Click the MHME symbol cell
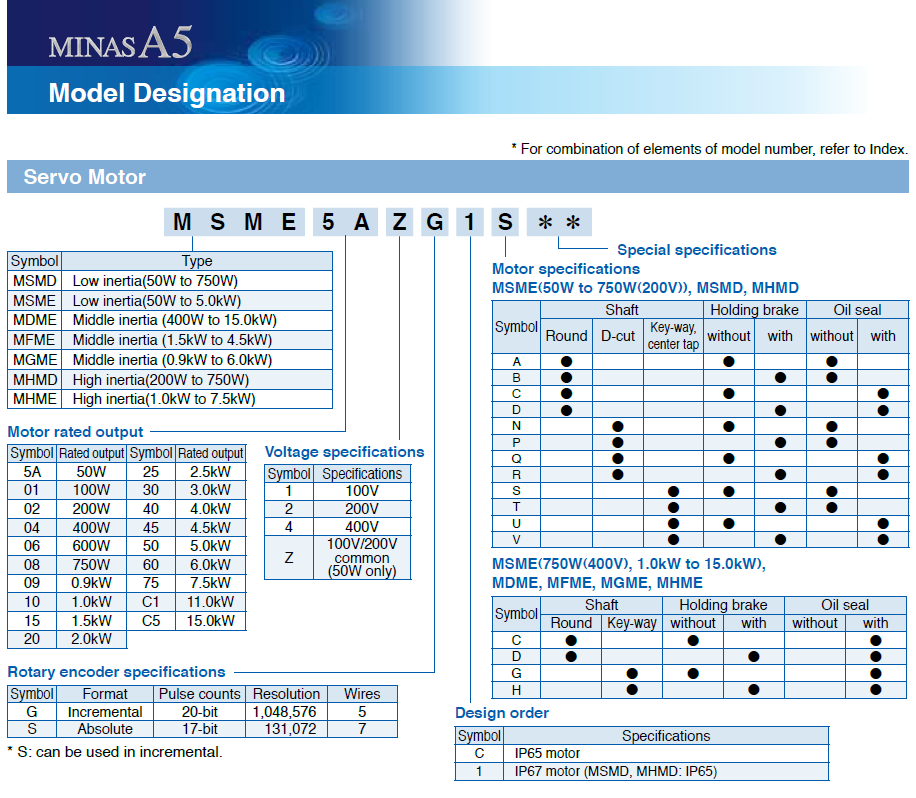 pos(34,399)
